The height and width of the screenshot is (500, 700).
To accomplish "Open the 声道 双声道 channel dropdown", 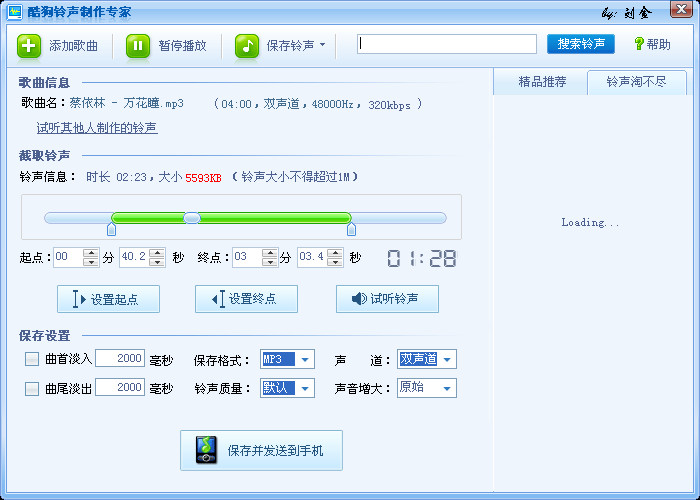I will coord(447,359).
